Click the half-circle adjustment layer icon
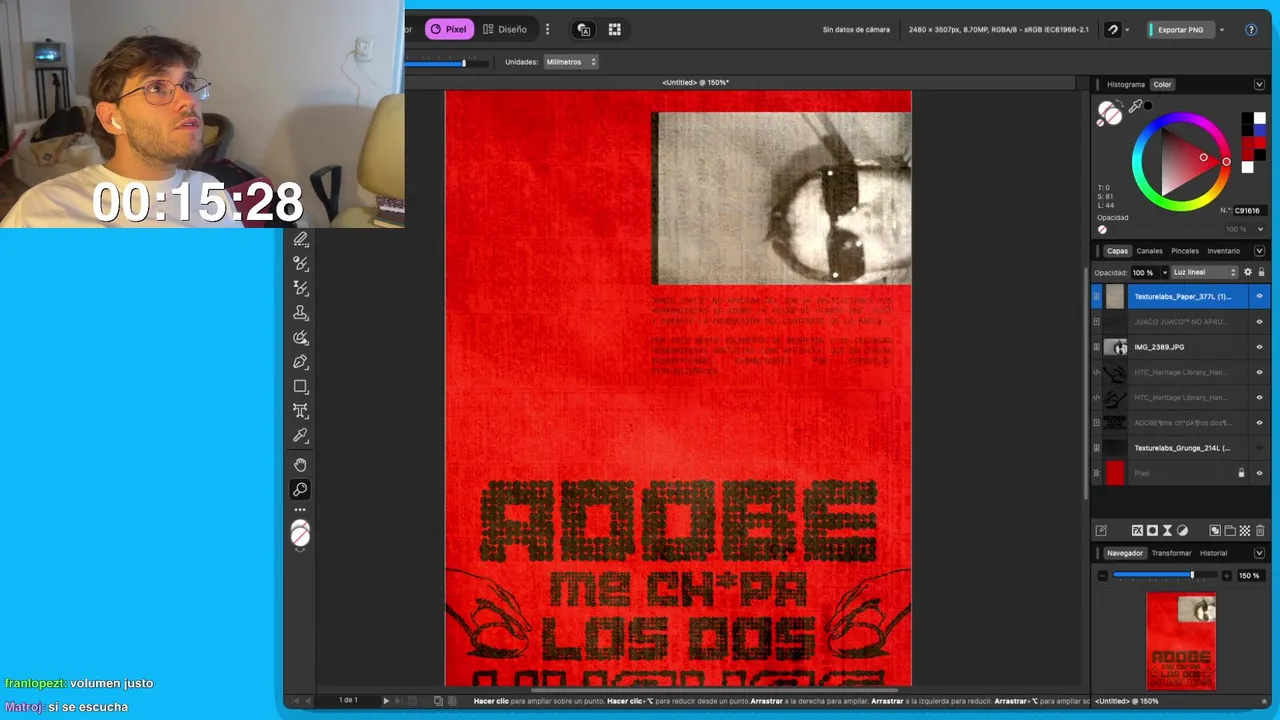Viewport: 1280px width, 720px height. click(1182, 531)
